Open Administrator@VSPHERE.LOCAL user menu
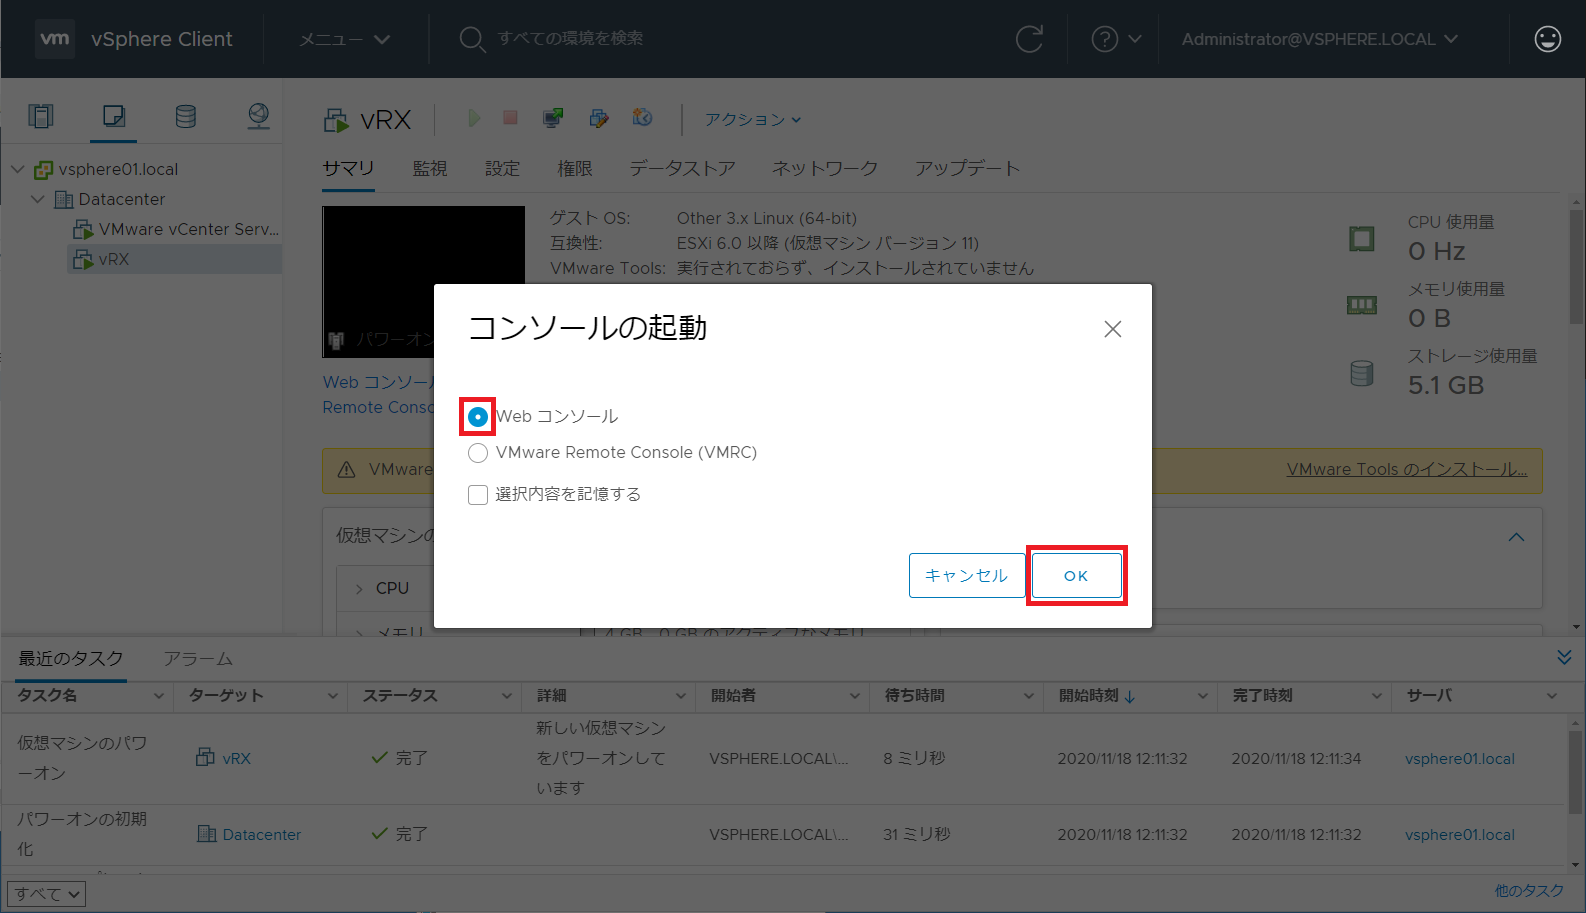Viewport: 1586px width, 913px height. pyautogui.click(x=1319, y=39)
